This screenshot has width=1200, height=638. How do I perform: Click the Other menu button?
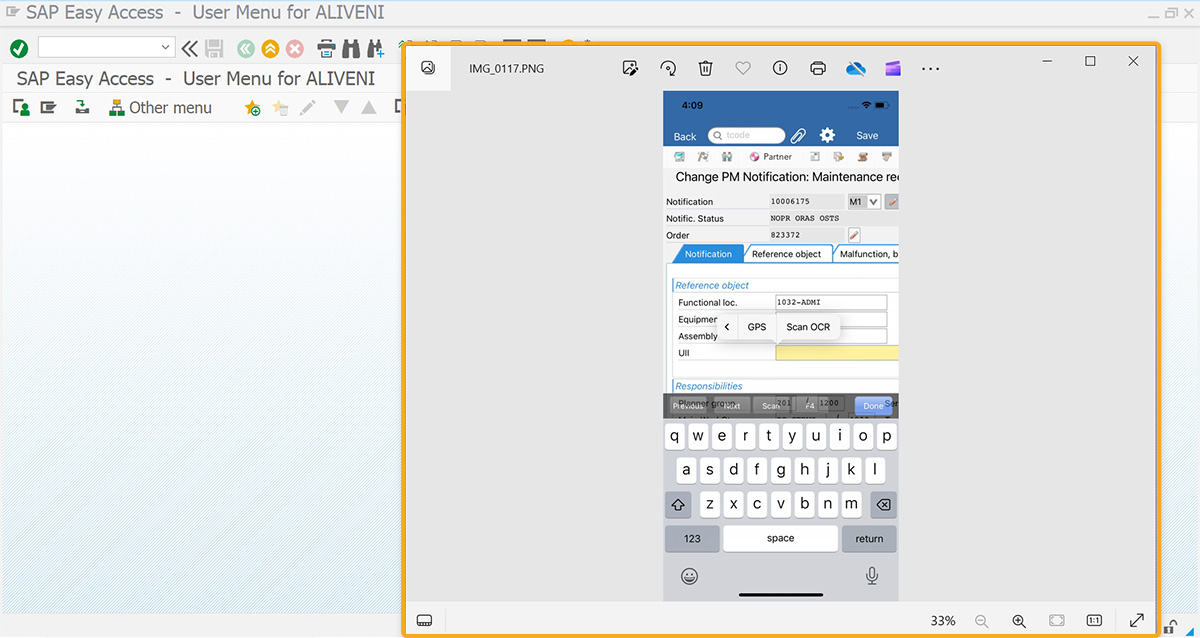(160, 107)
